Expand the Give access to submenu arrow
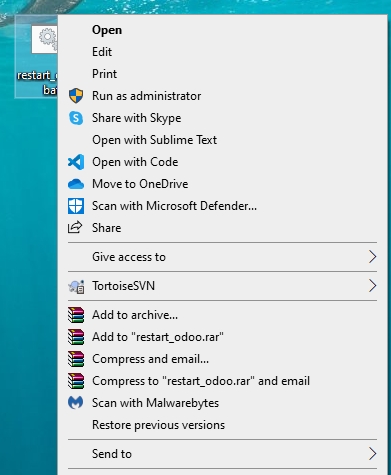391x475 pixels. tap(373, 257)
